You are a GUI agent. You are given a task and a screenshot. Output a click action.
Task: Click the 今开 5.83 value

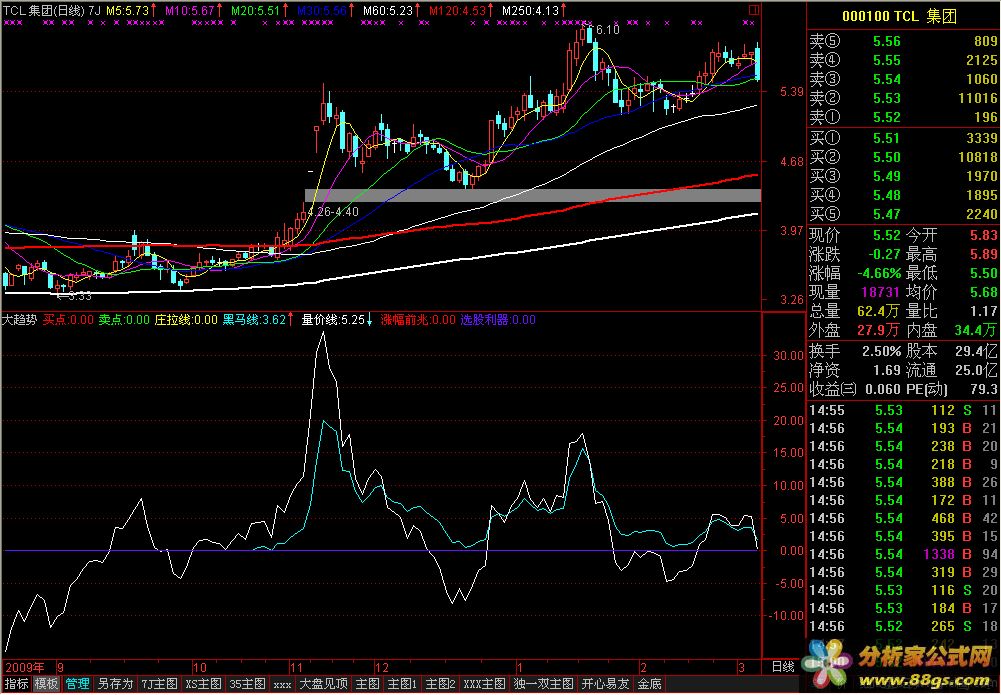983,235
